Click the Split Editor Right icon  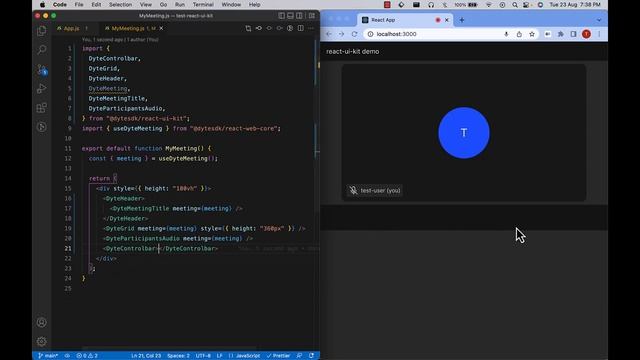[x=300, y=28]
